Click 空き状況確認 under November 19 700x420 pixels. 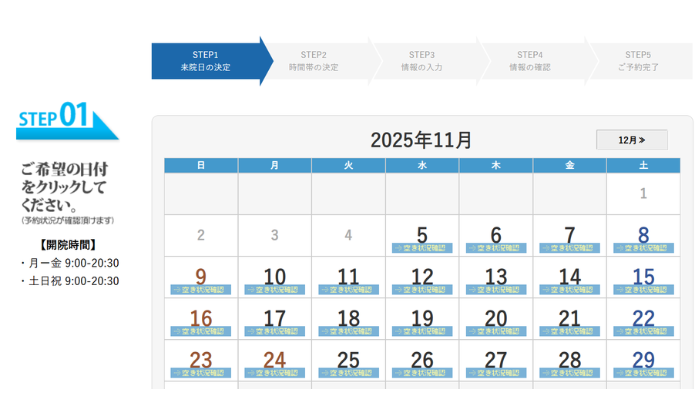pos(422,331)
